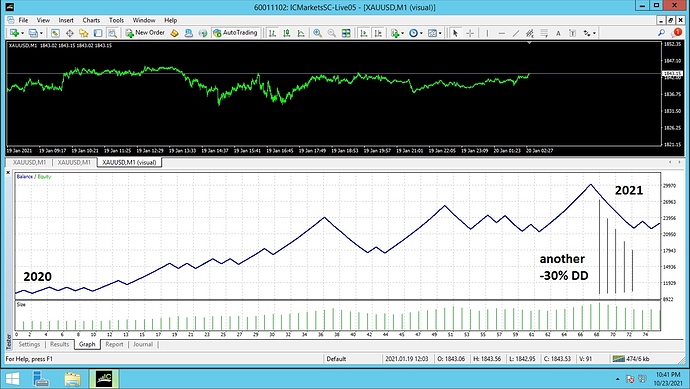The height and width of the screenshot is (389, 690).
Task: Open the Periods clock icon
Action: [x=413, y=33]
